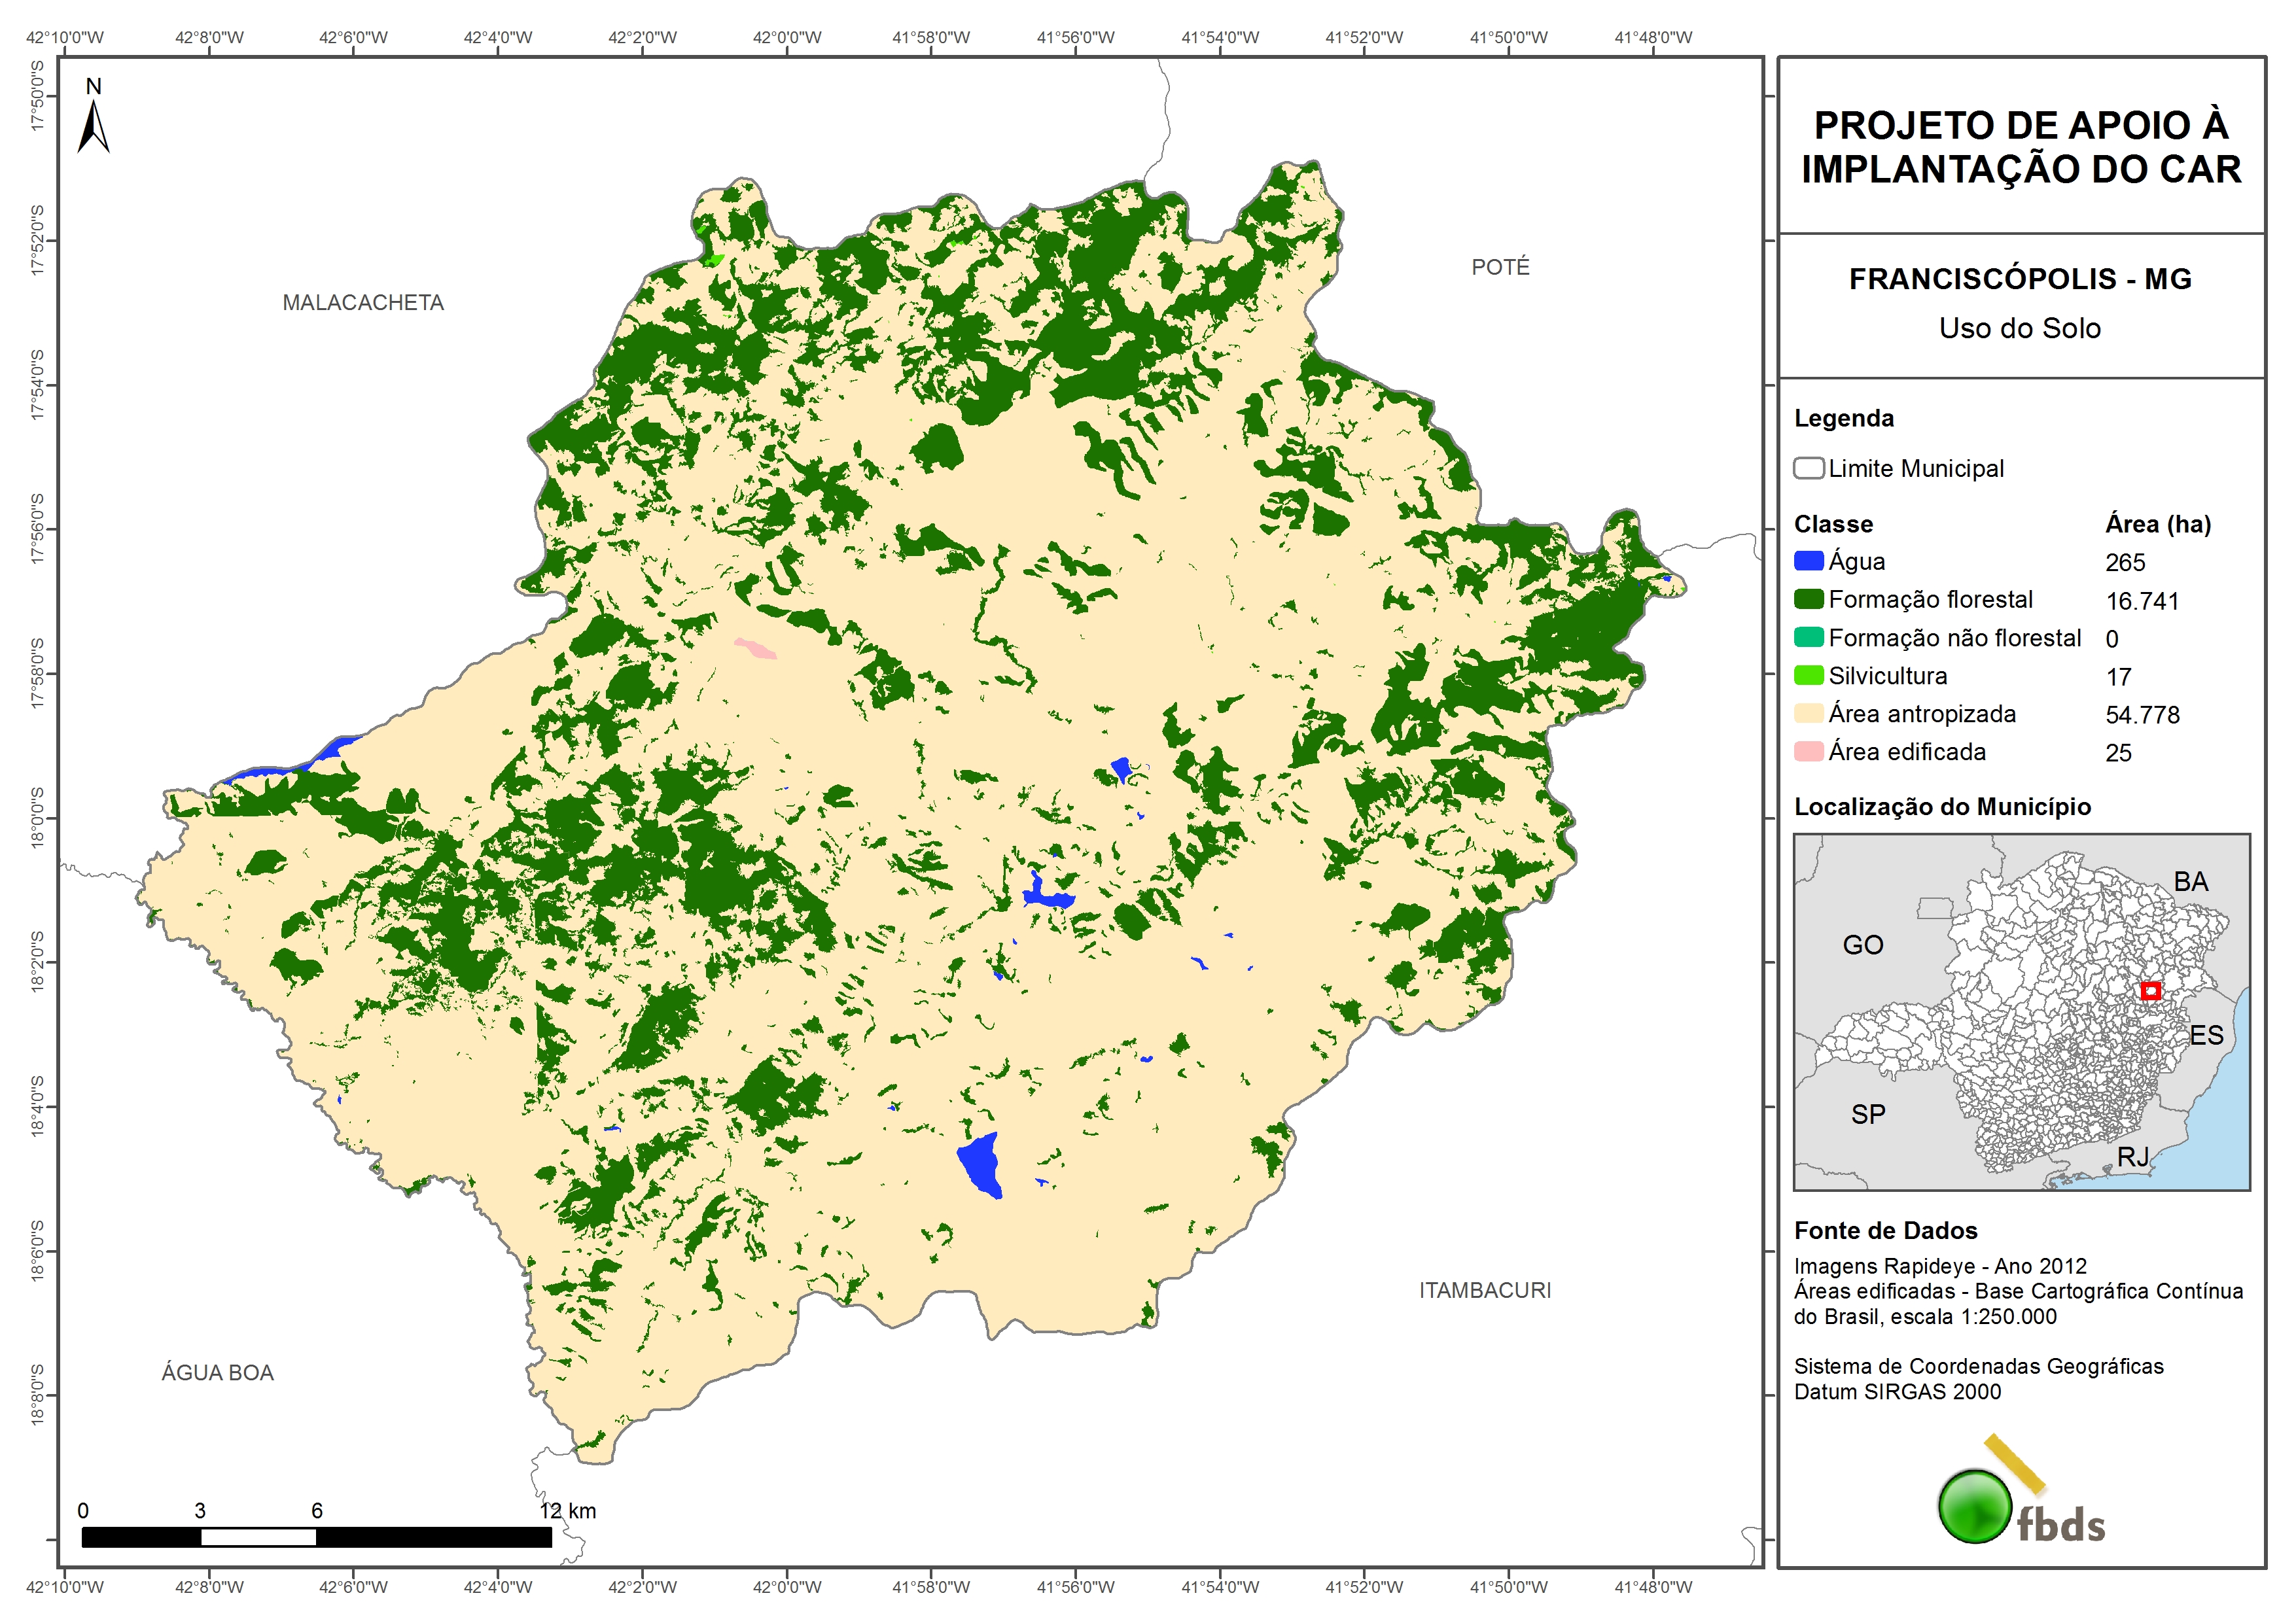This screenshot has width=2296, height=1623.
Task: Select the Formação florestal dark green swatch
Action: point(1808,599)
